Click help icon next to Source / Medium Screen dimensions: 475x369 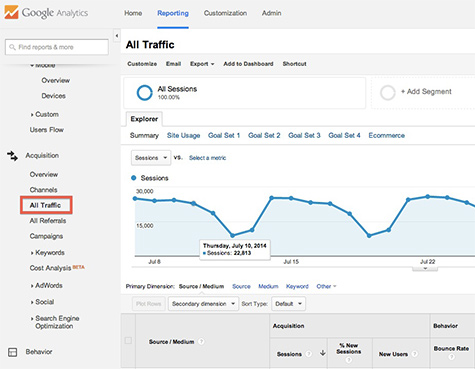point(201,342)
